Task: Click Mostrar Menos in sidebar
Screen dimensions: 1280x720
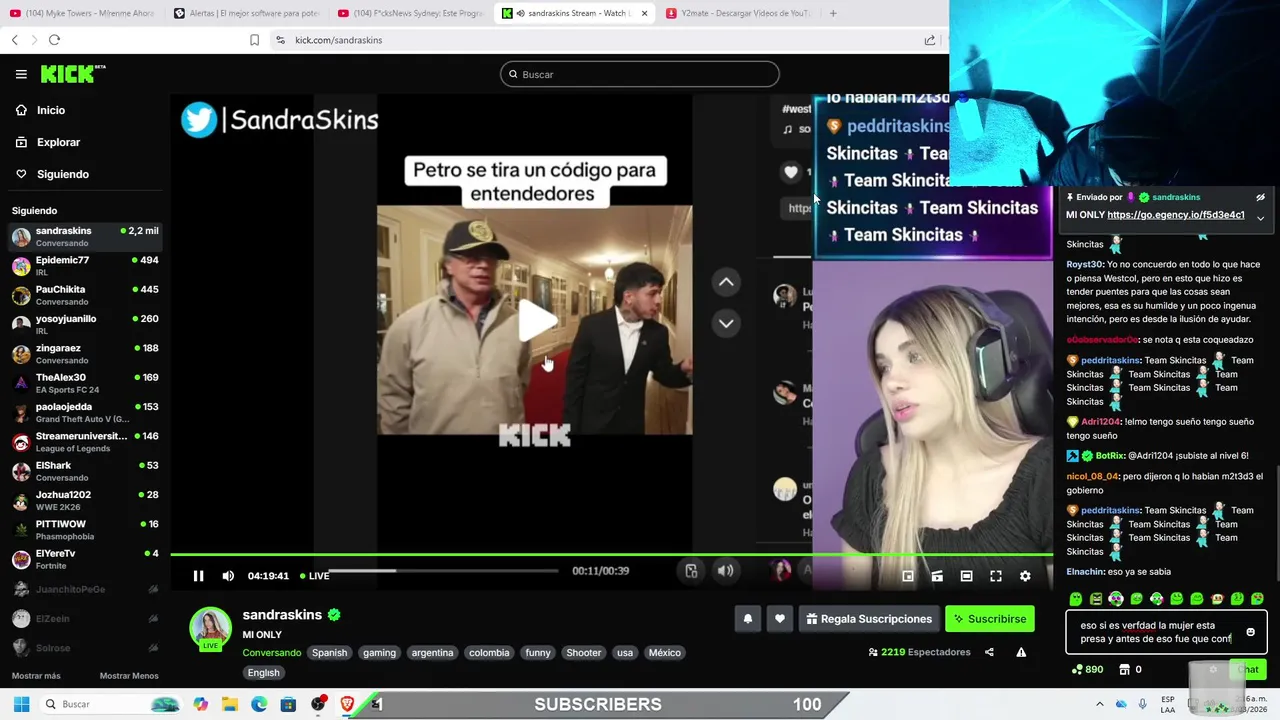Action: coord(129,676)
